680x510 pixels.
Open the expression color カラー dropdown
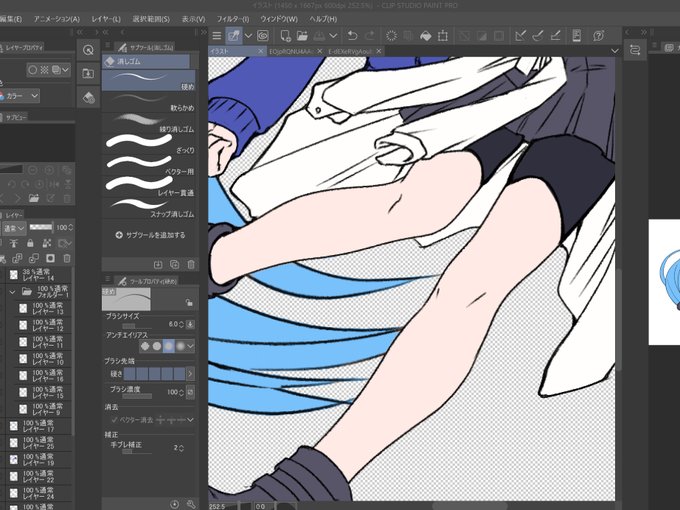[20, 96]
